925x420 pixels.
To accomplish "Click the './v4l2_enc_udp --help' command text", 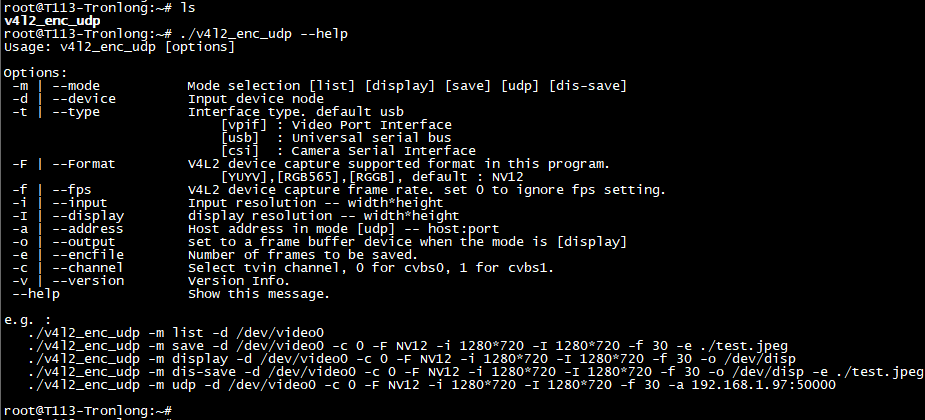I will [x=262, y=34].
